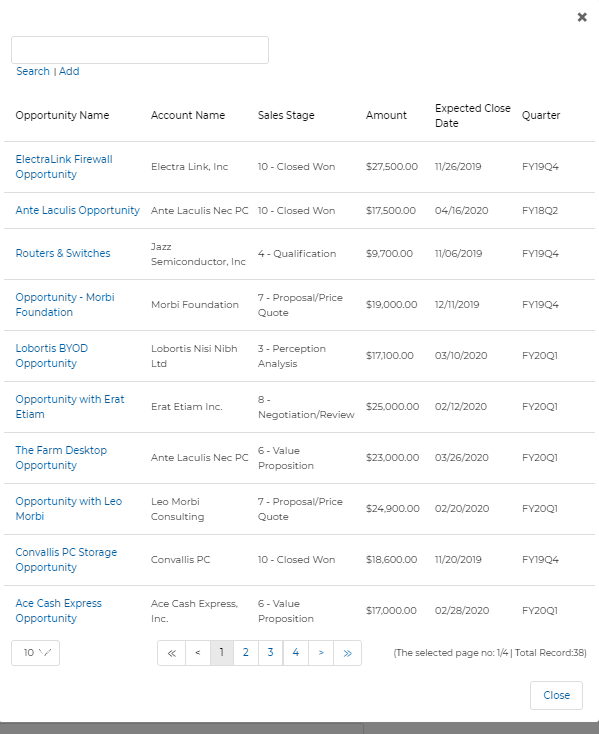Click account name Electra Link, Inc

[190, 167]
